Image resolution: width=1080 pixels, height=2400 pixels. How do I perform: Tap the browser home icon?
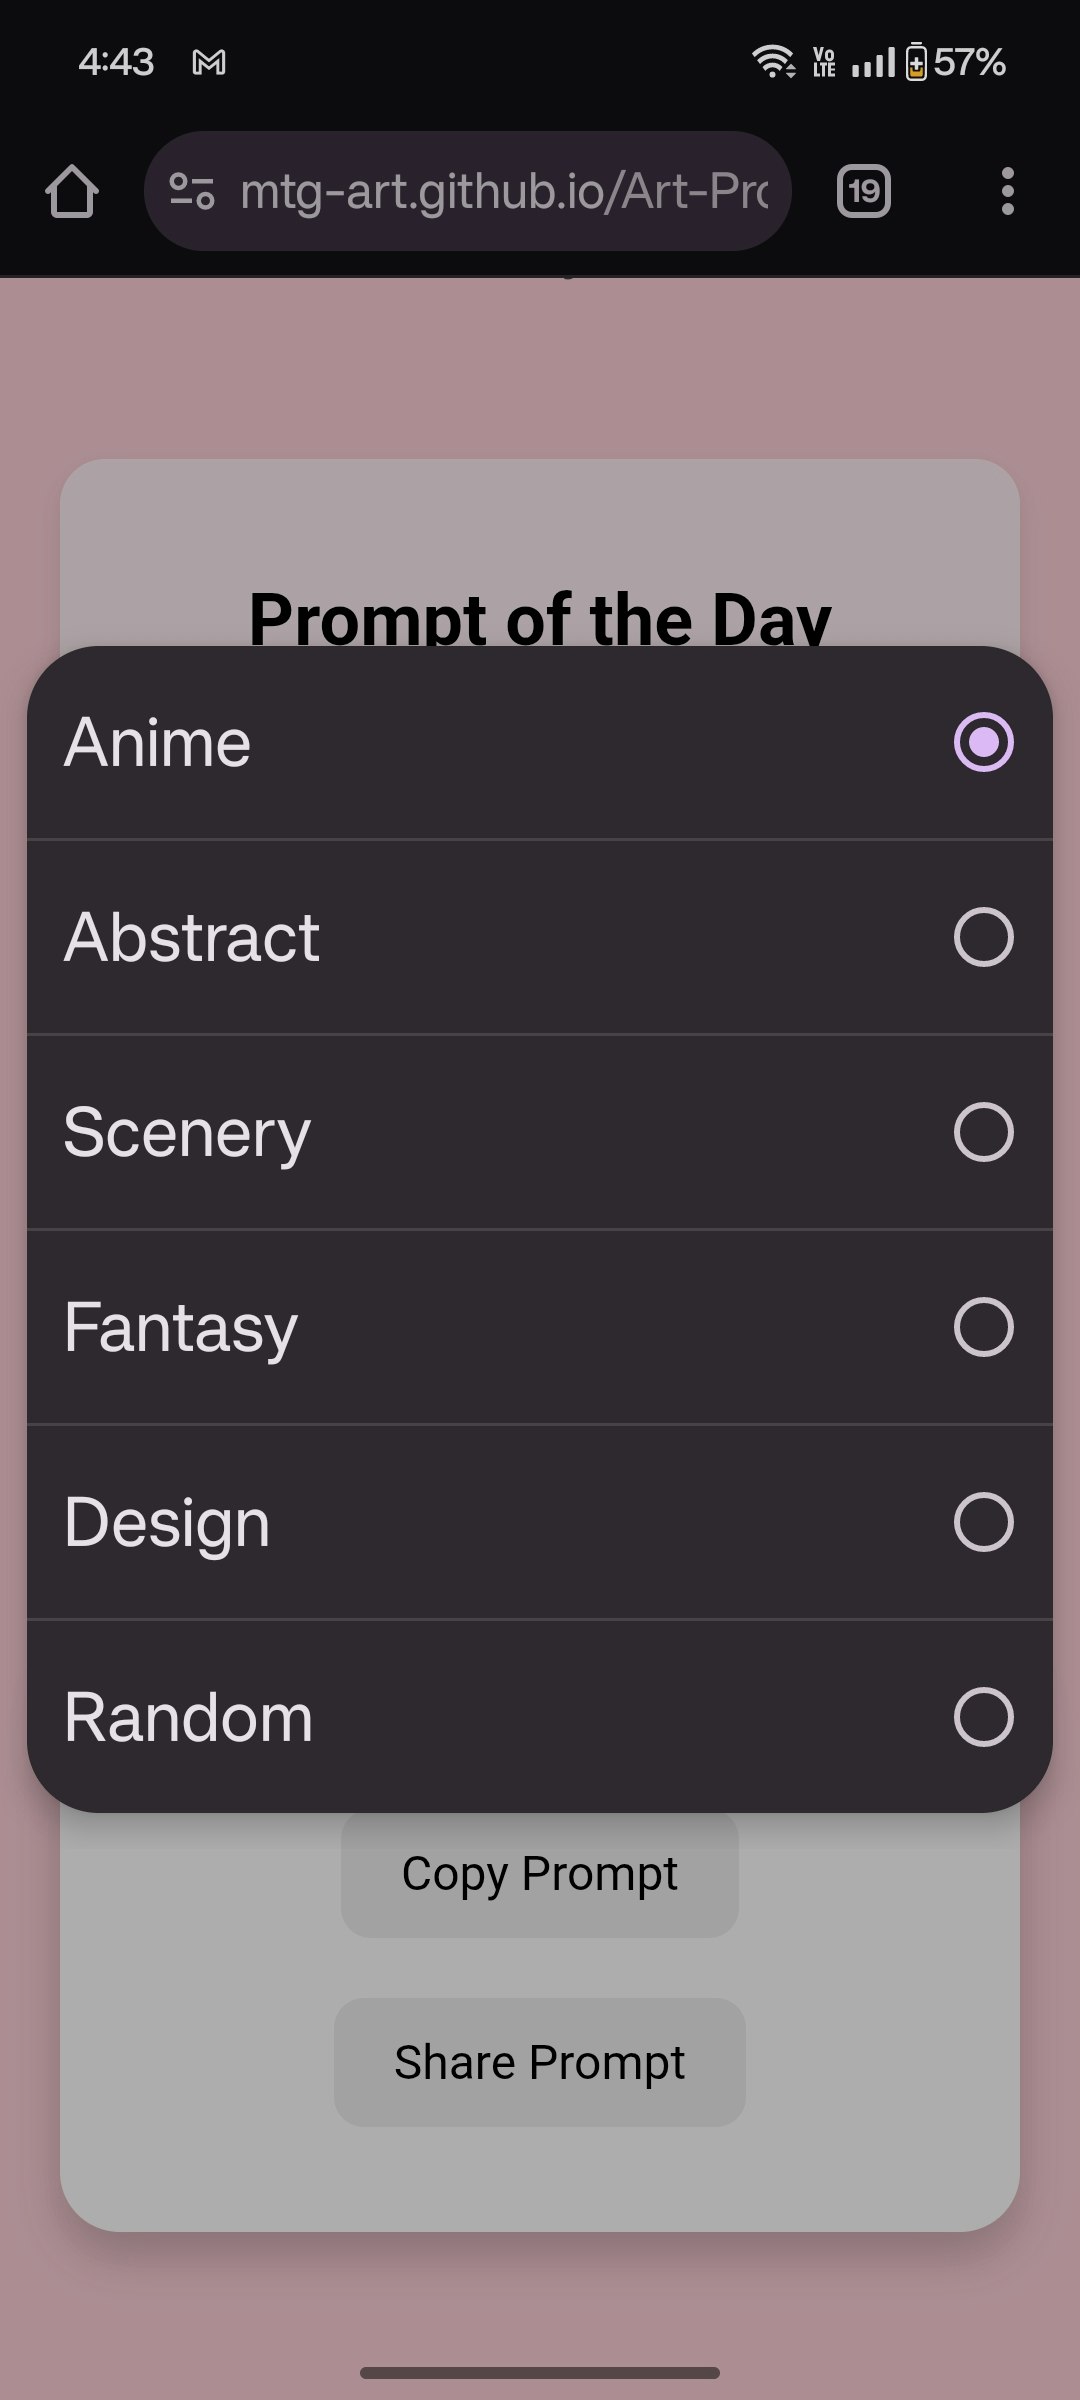coord(72,191)
